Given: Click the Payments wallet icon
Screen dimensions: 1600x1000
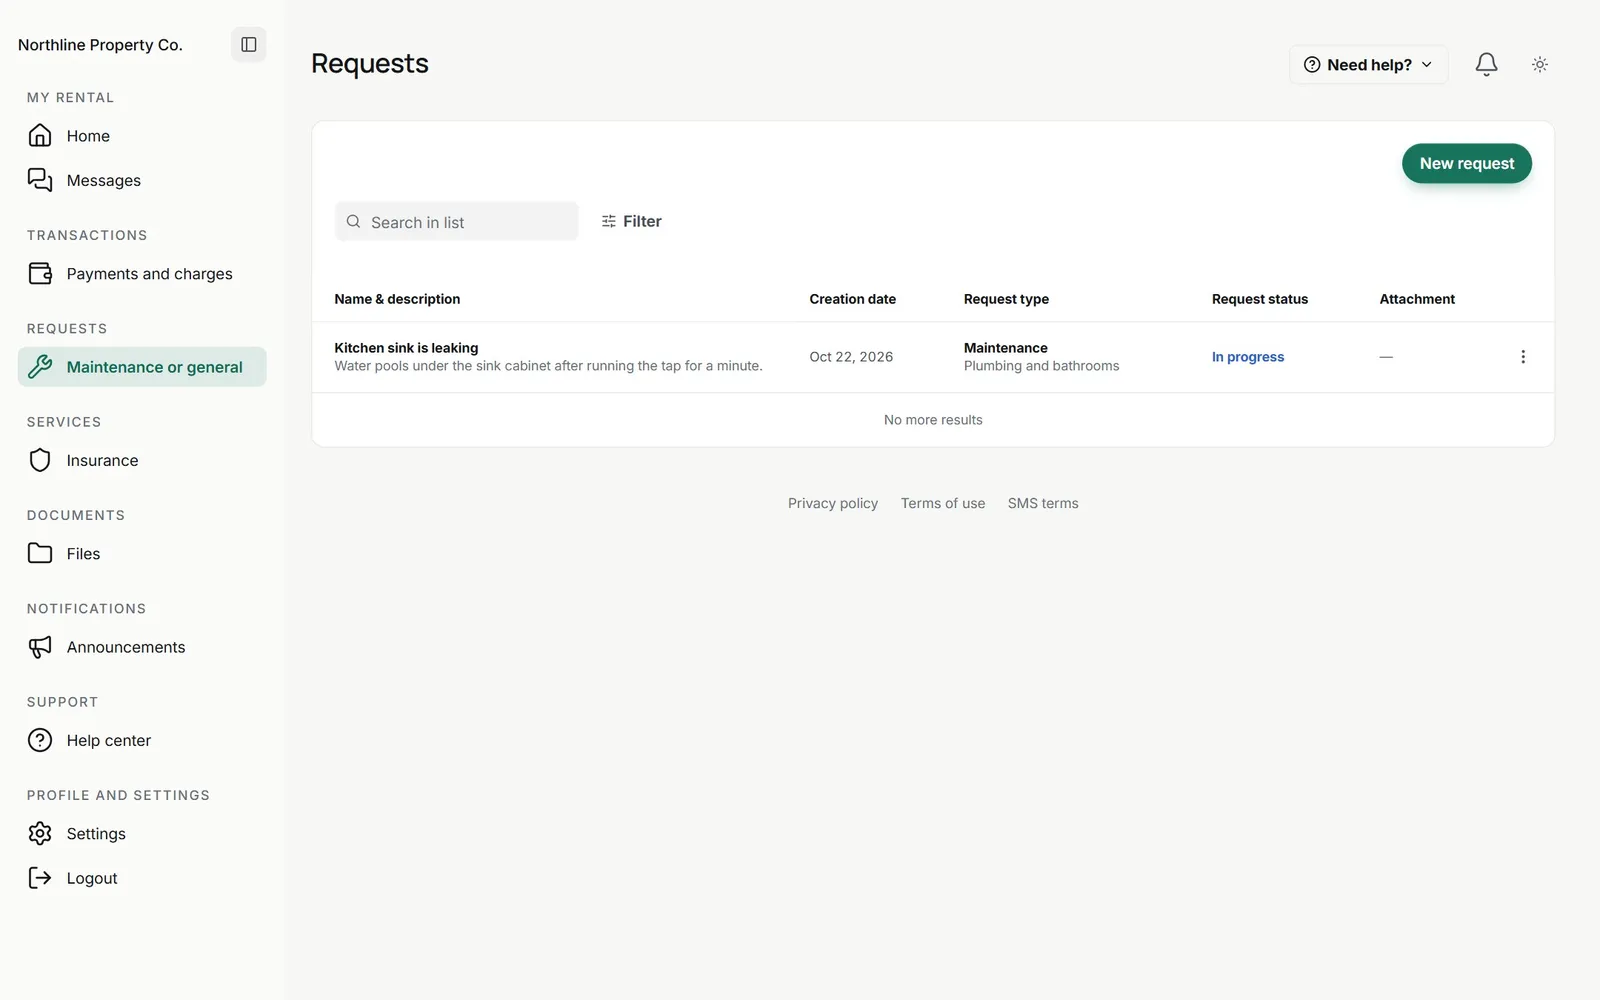Looking at the screenshot, I should click(x=40, y=274).
